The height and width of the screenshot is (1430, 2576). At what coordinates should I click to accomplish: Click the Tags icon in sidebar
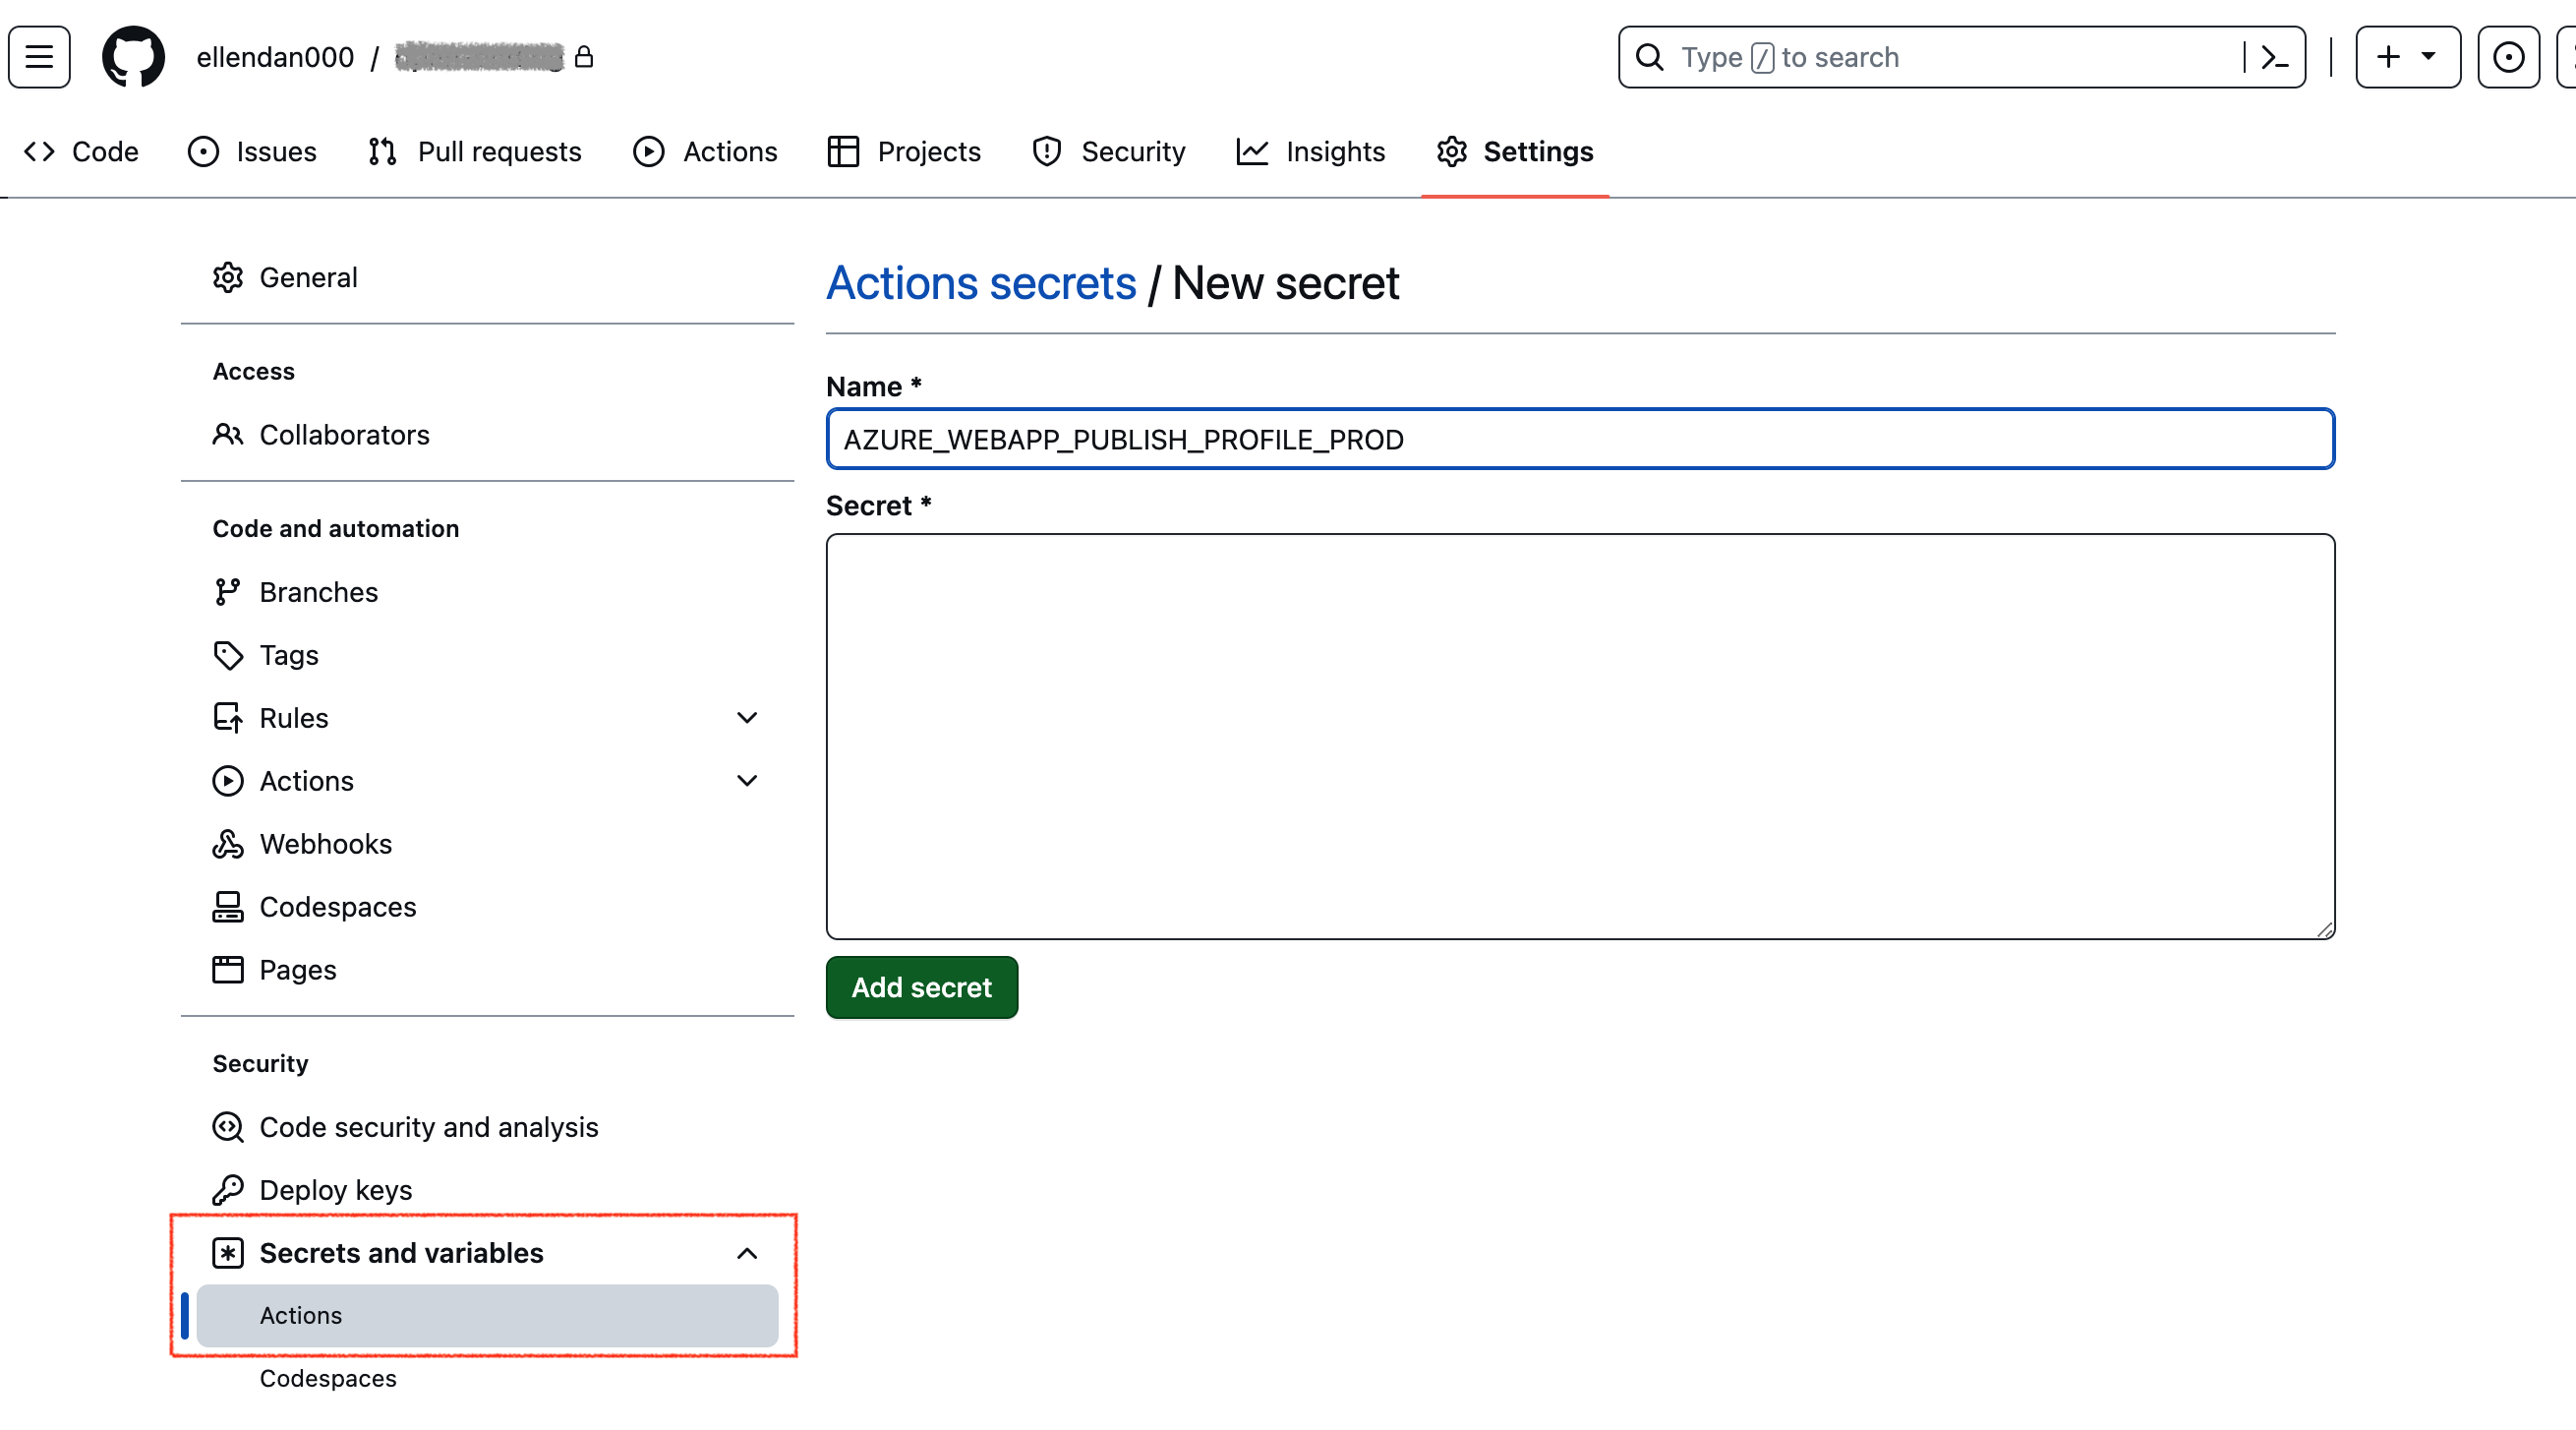point(227,655)
